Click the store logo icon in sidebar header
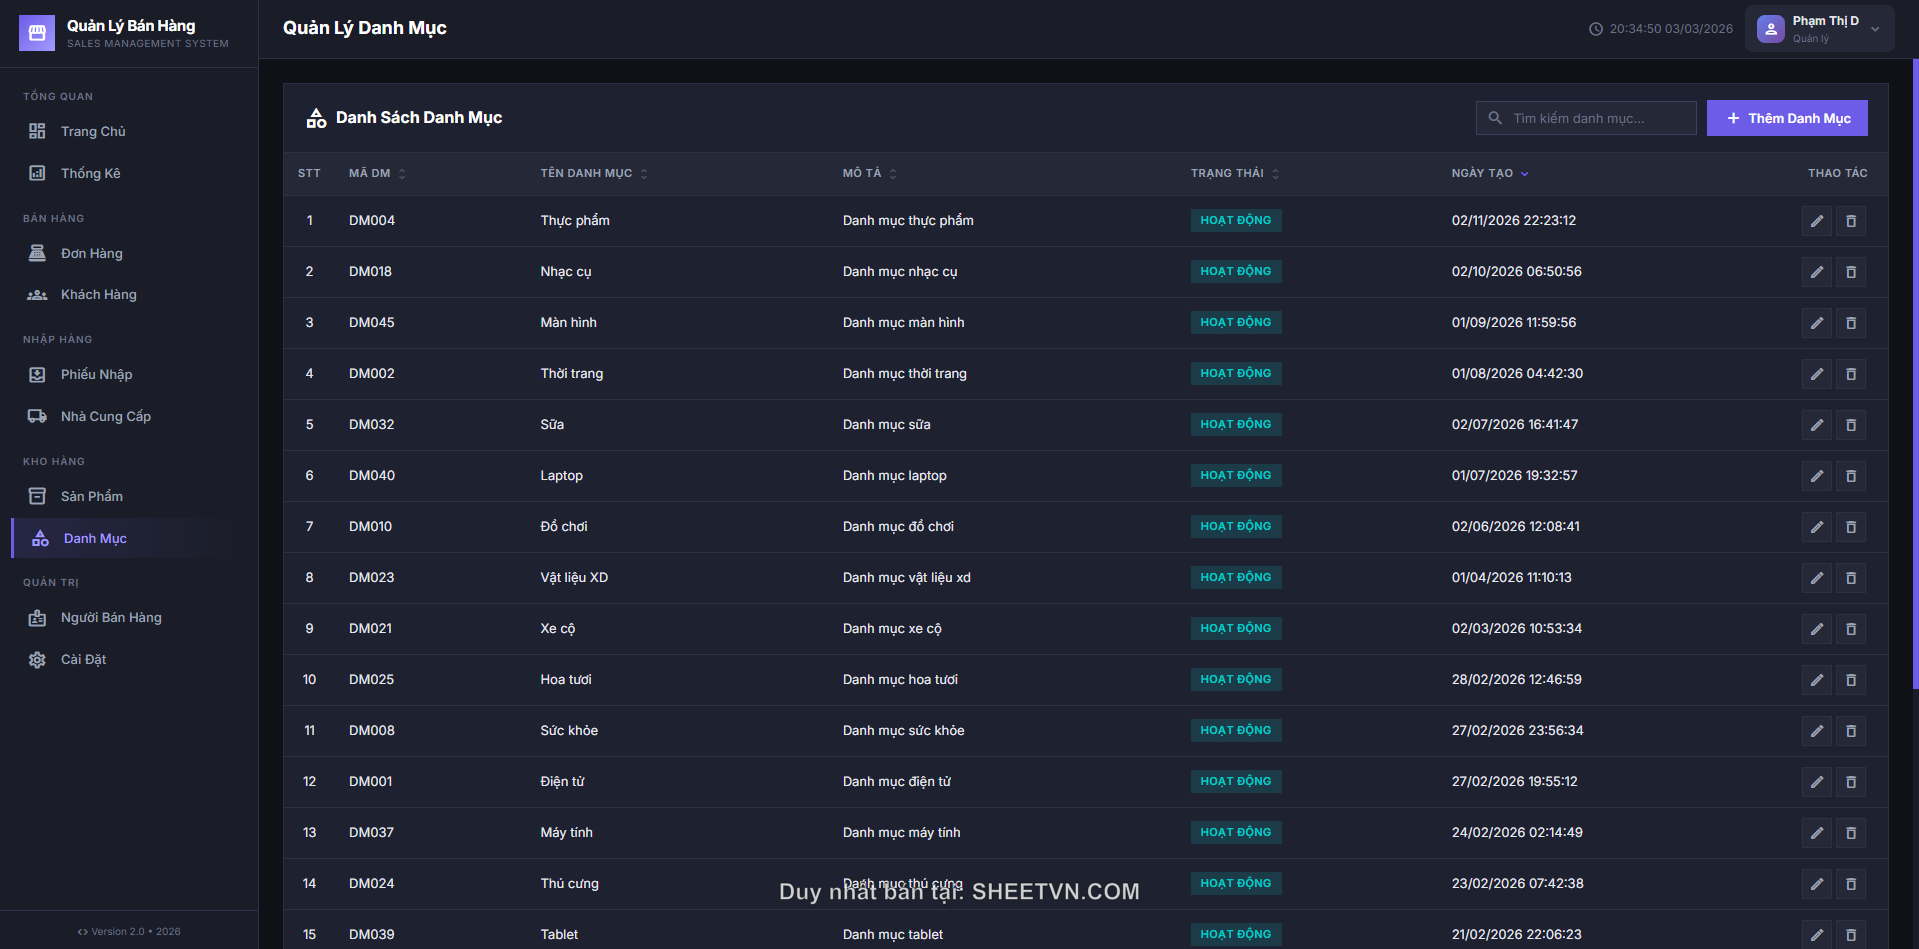This screenshot has width=1919, height=949. pyautogui.click(x=37, y=33)
